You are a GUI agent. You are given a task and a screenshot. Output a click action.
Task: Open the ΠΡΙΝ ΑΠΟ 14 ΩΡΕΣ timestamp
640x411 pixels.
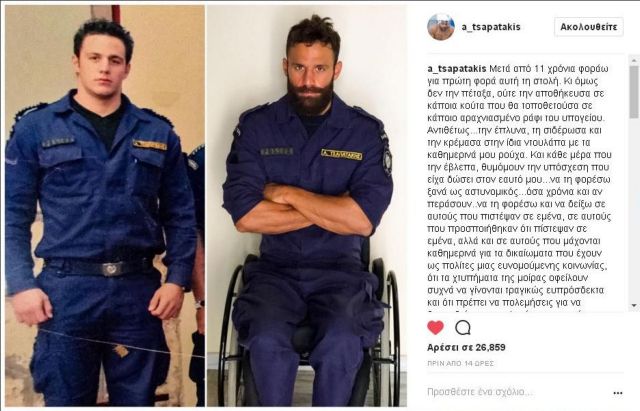(460, 363)
